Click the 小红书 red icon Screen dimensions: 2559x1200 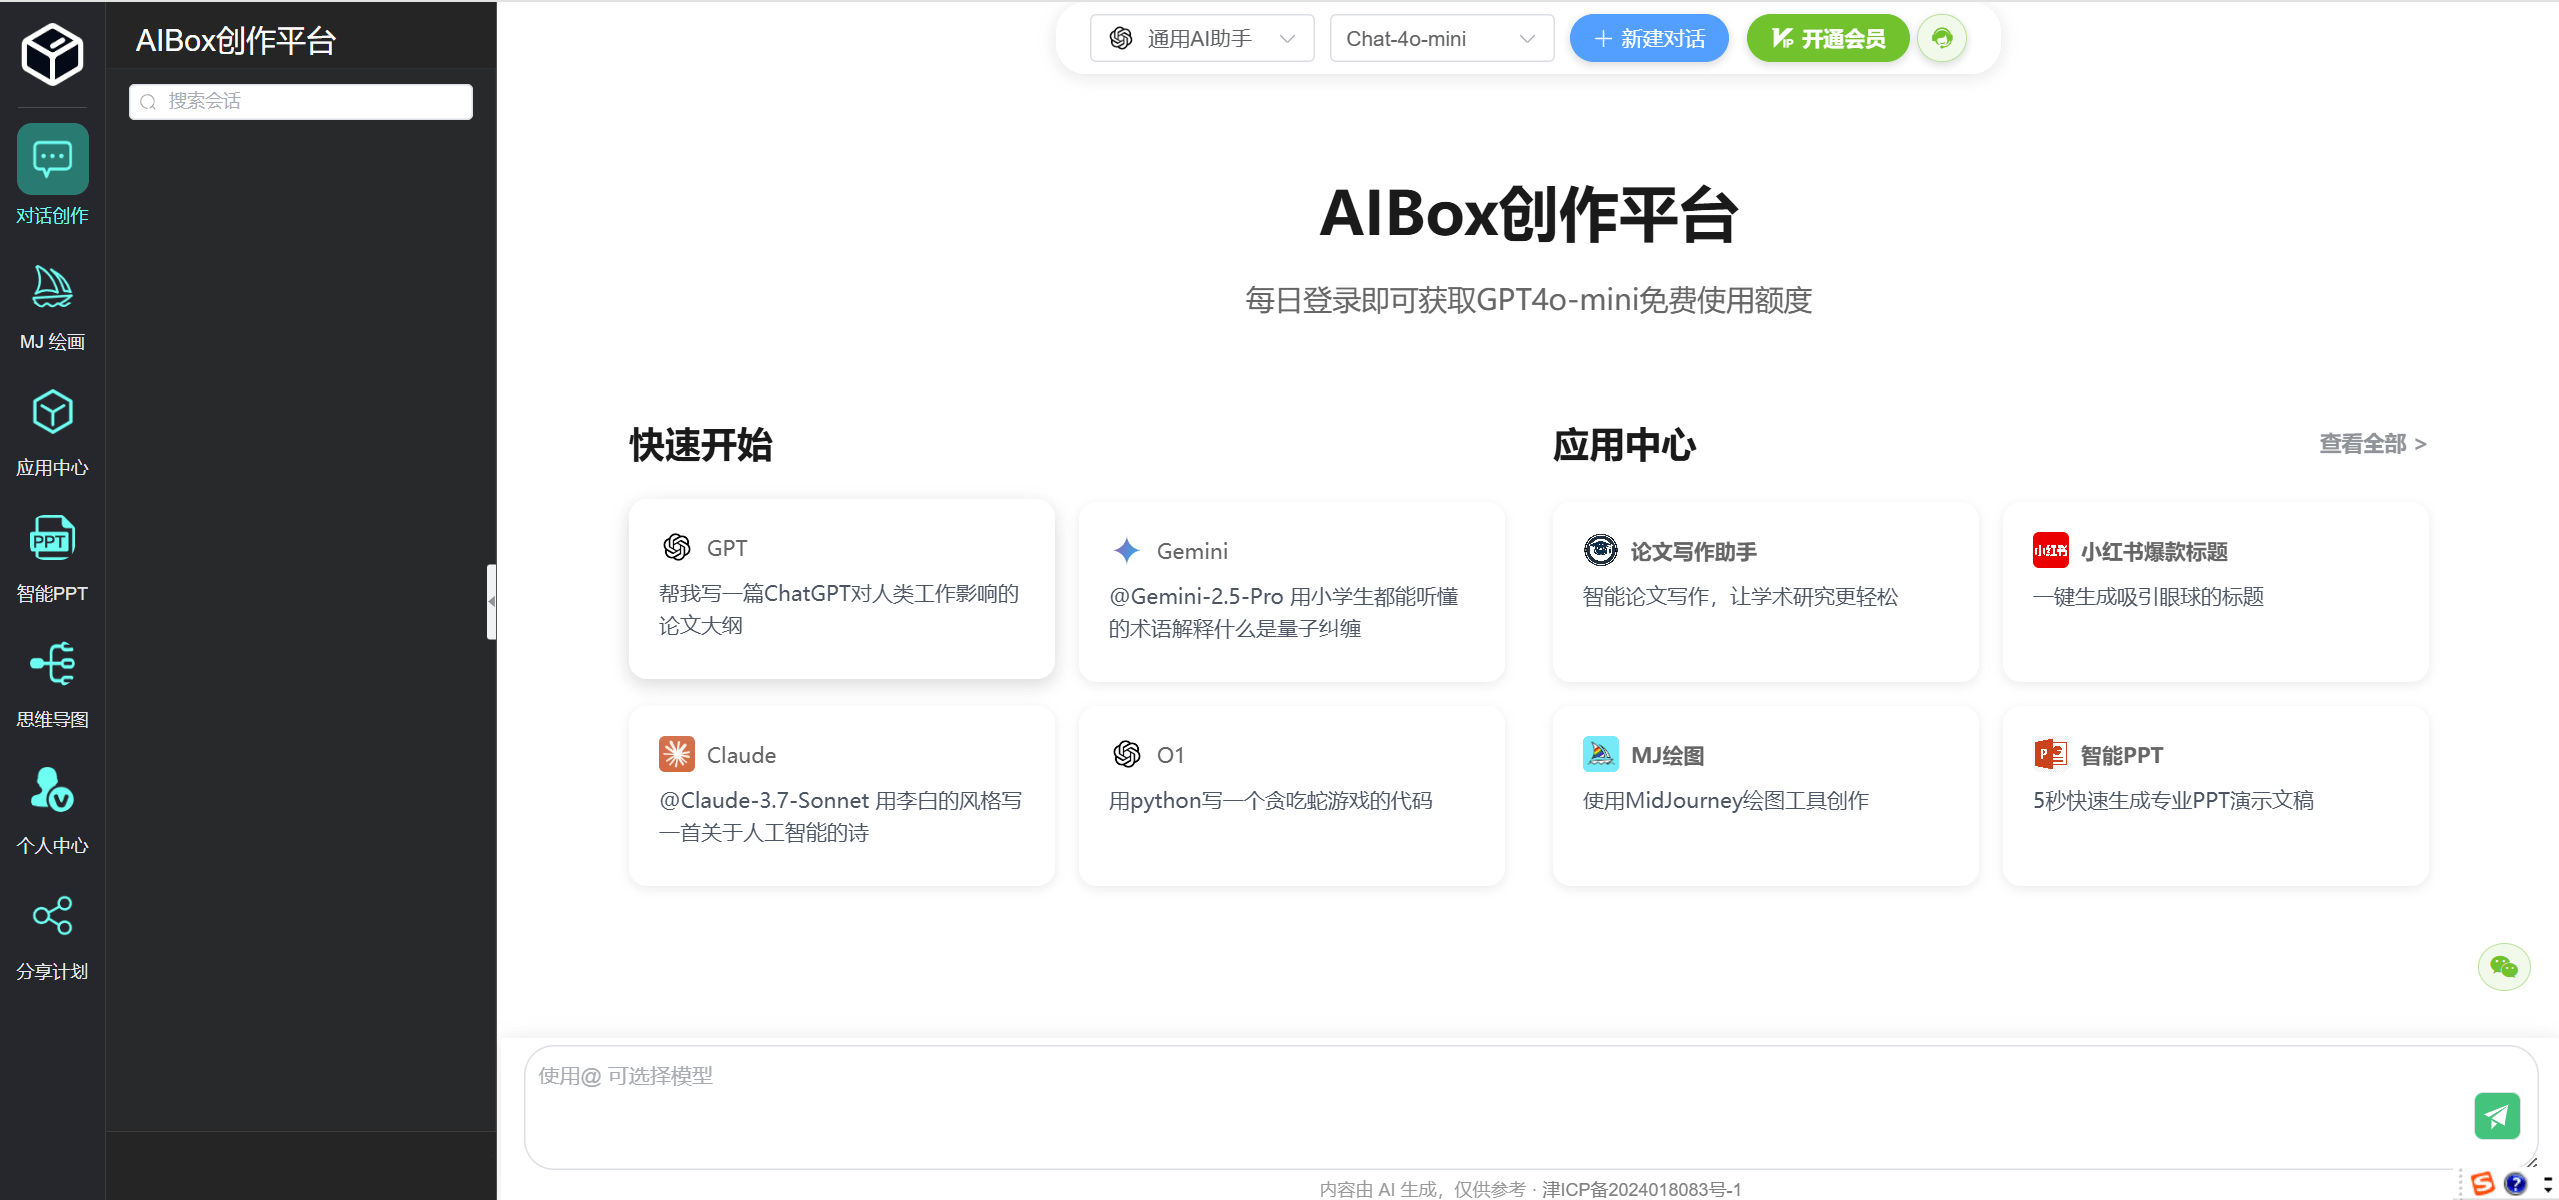coord(2051,550)
